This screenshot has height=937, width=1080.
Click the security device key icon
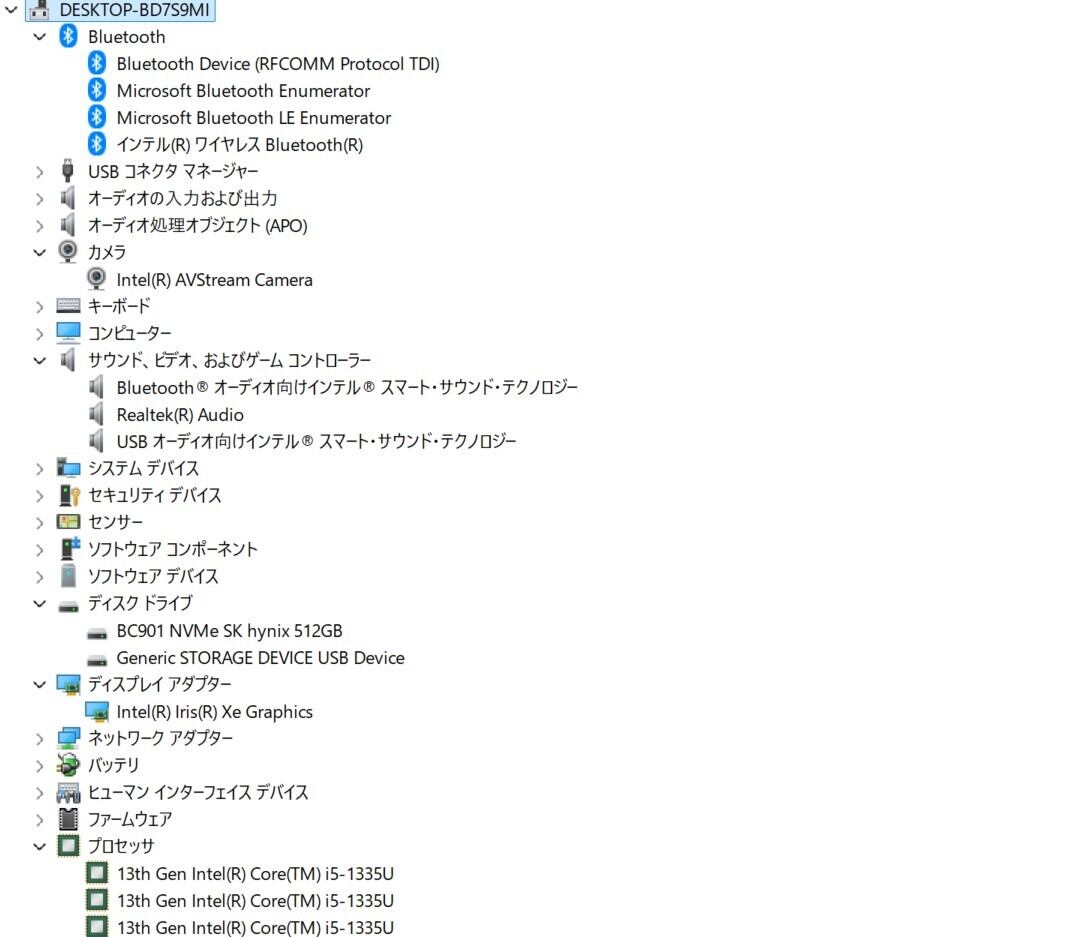70,495
